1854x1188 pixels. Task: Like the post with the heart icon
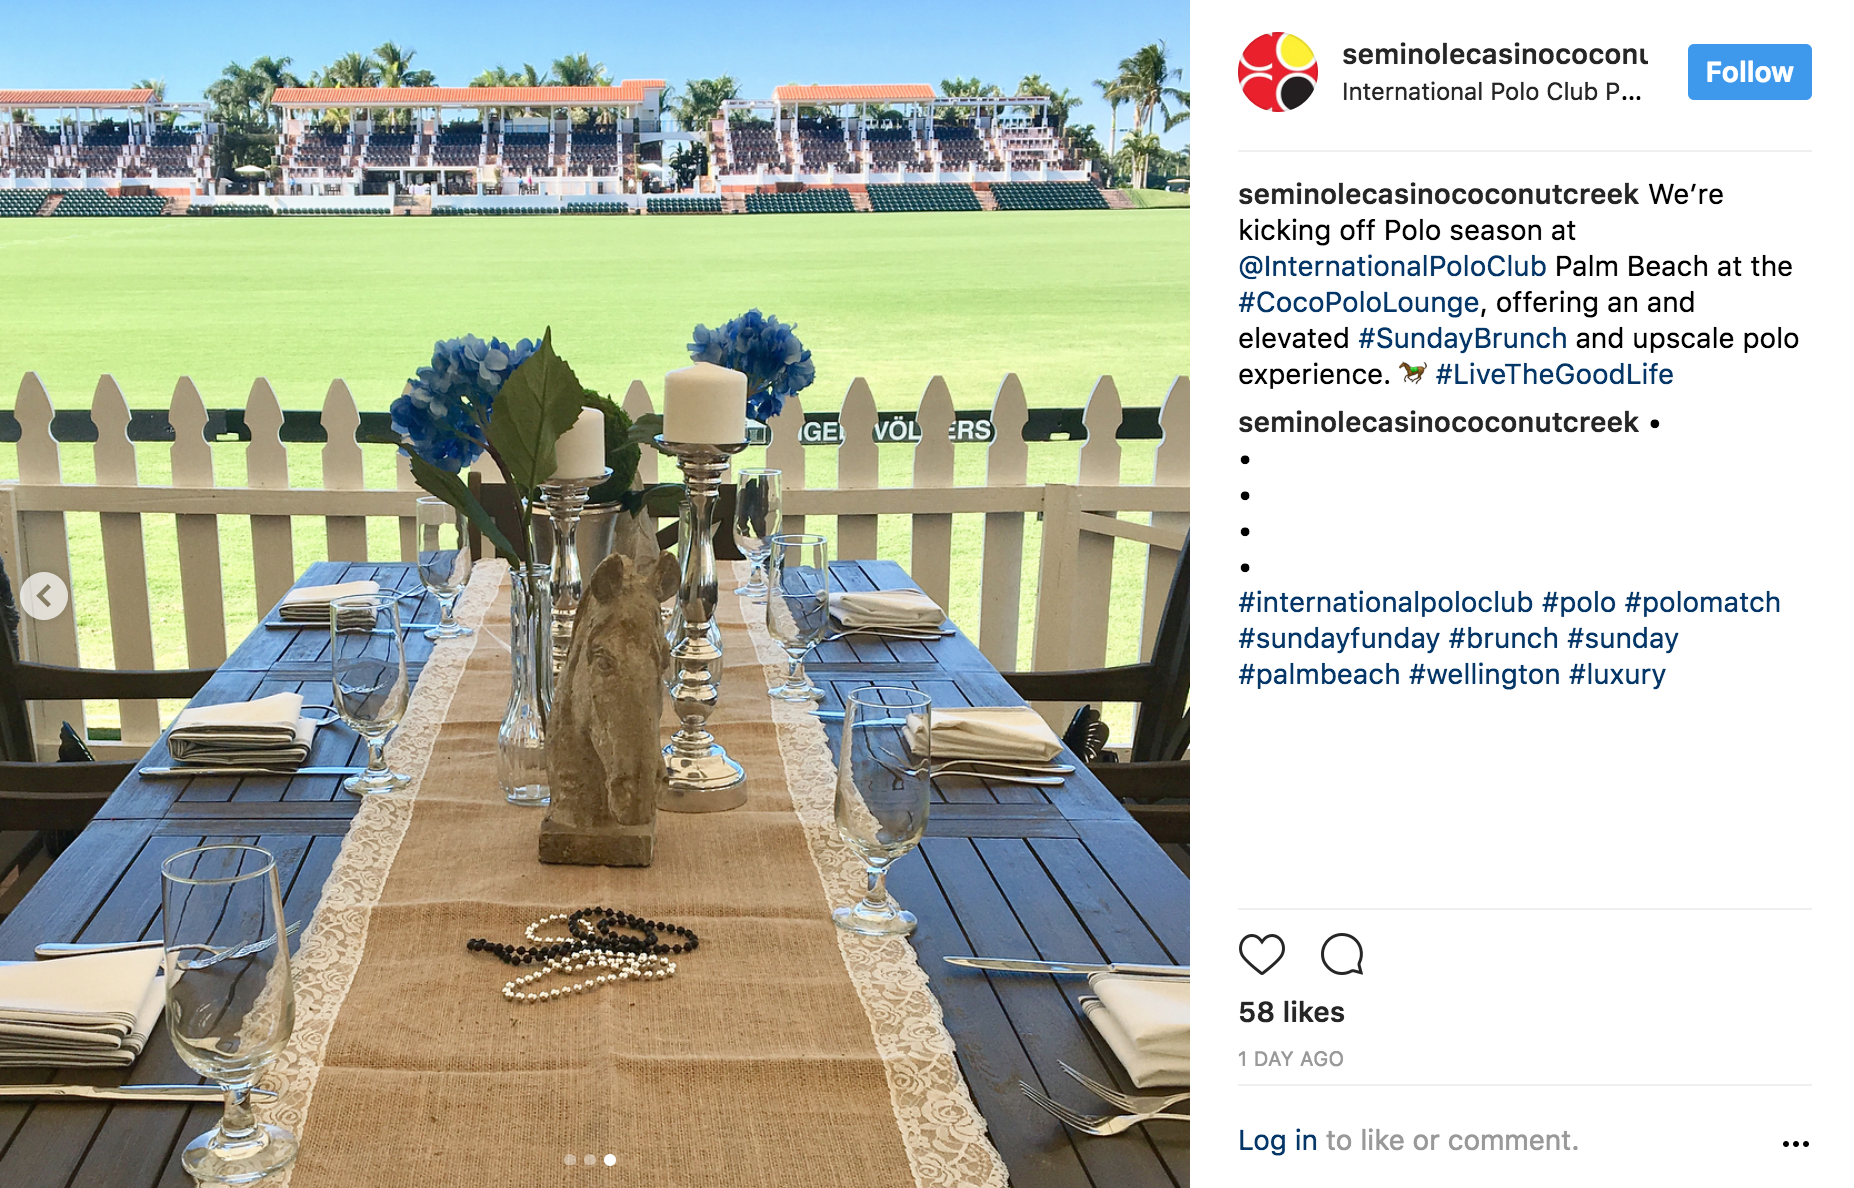1261,954
